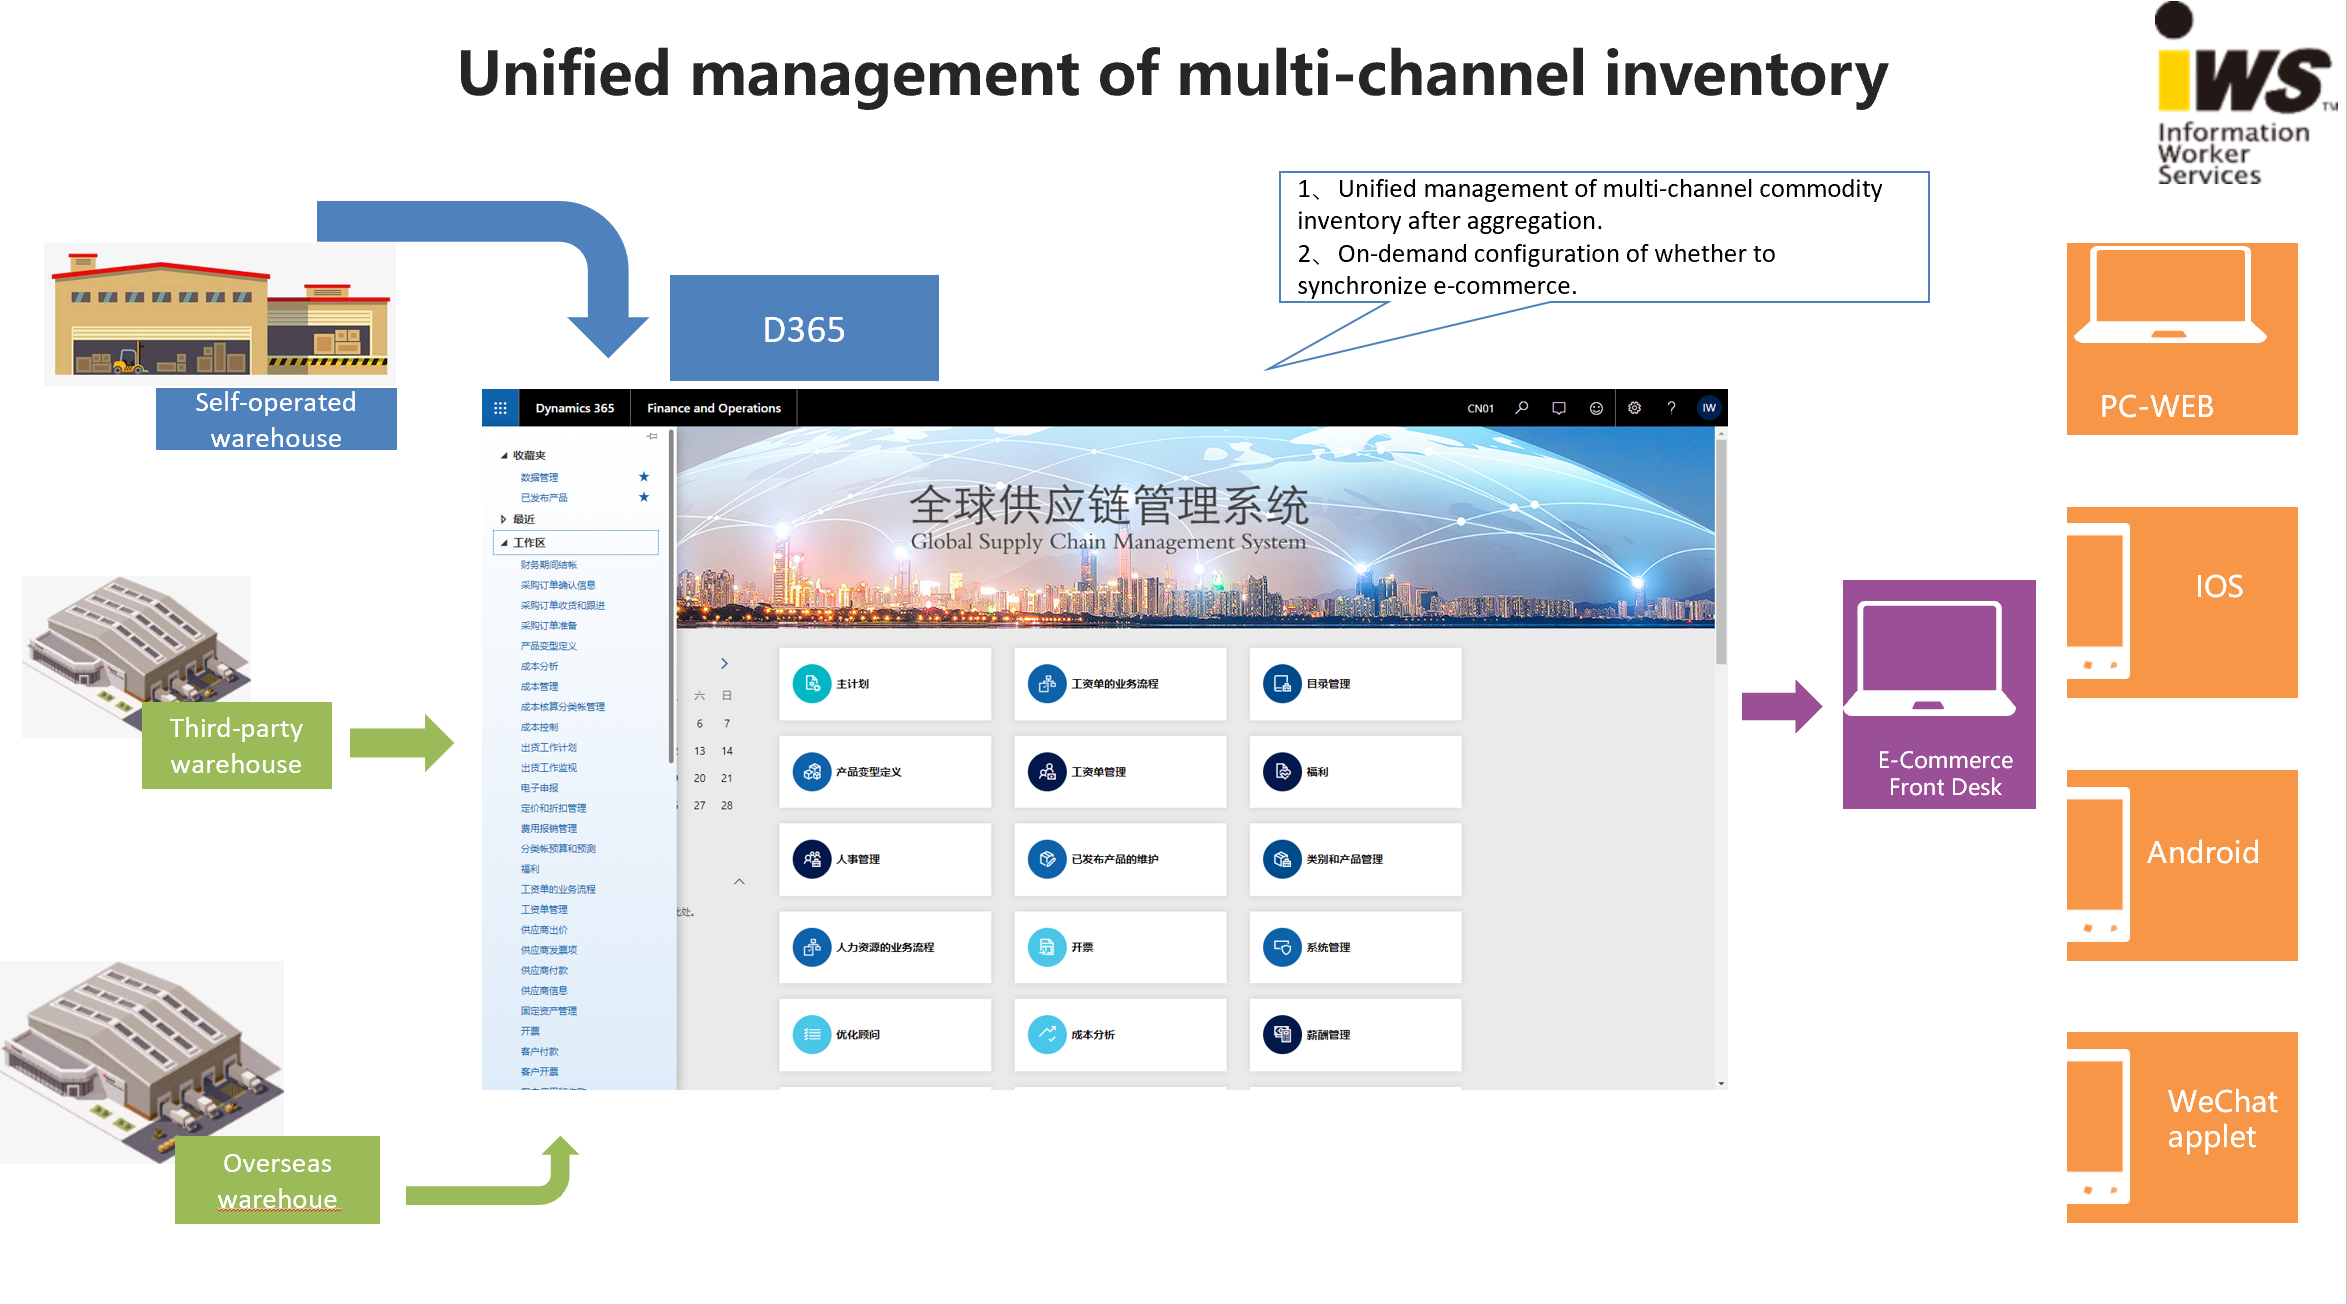This screenshot has width=2347, height=1304.
Task: Select 客户开票 in the sidebar list
Action: coord(539,1071)
